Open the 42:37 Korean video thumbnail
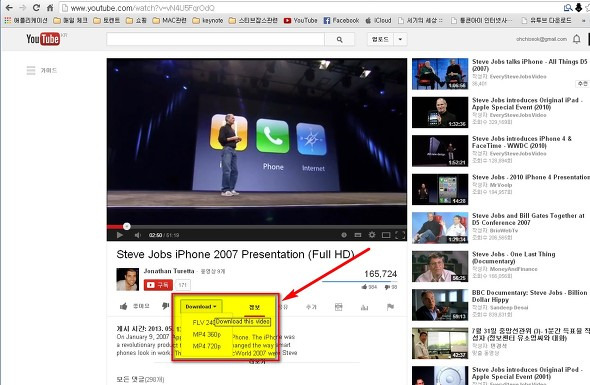The height and width of the screenshot is (385, 590). click(x=440, y=343)
